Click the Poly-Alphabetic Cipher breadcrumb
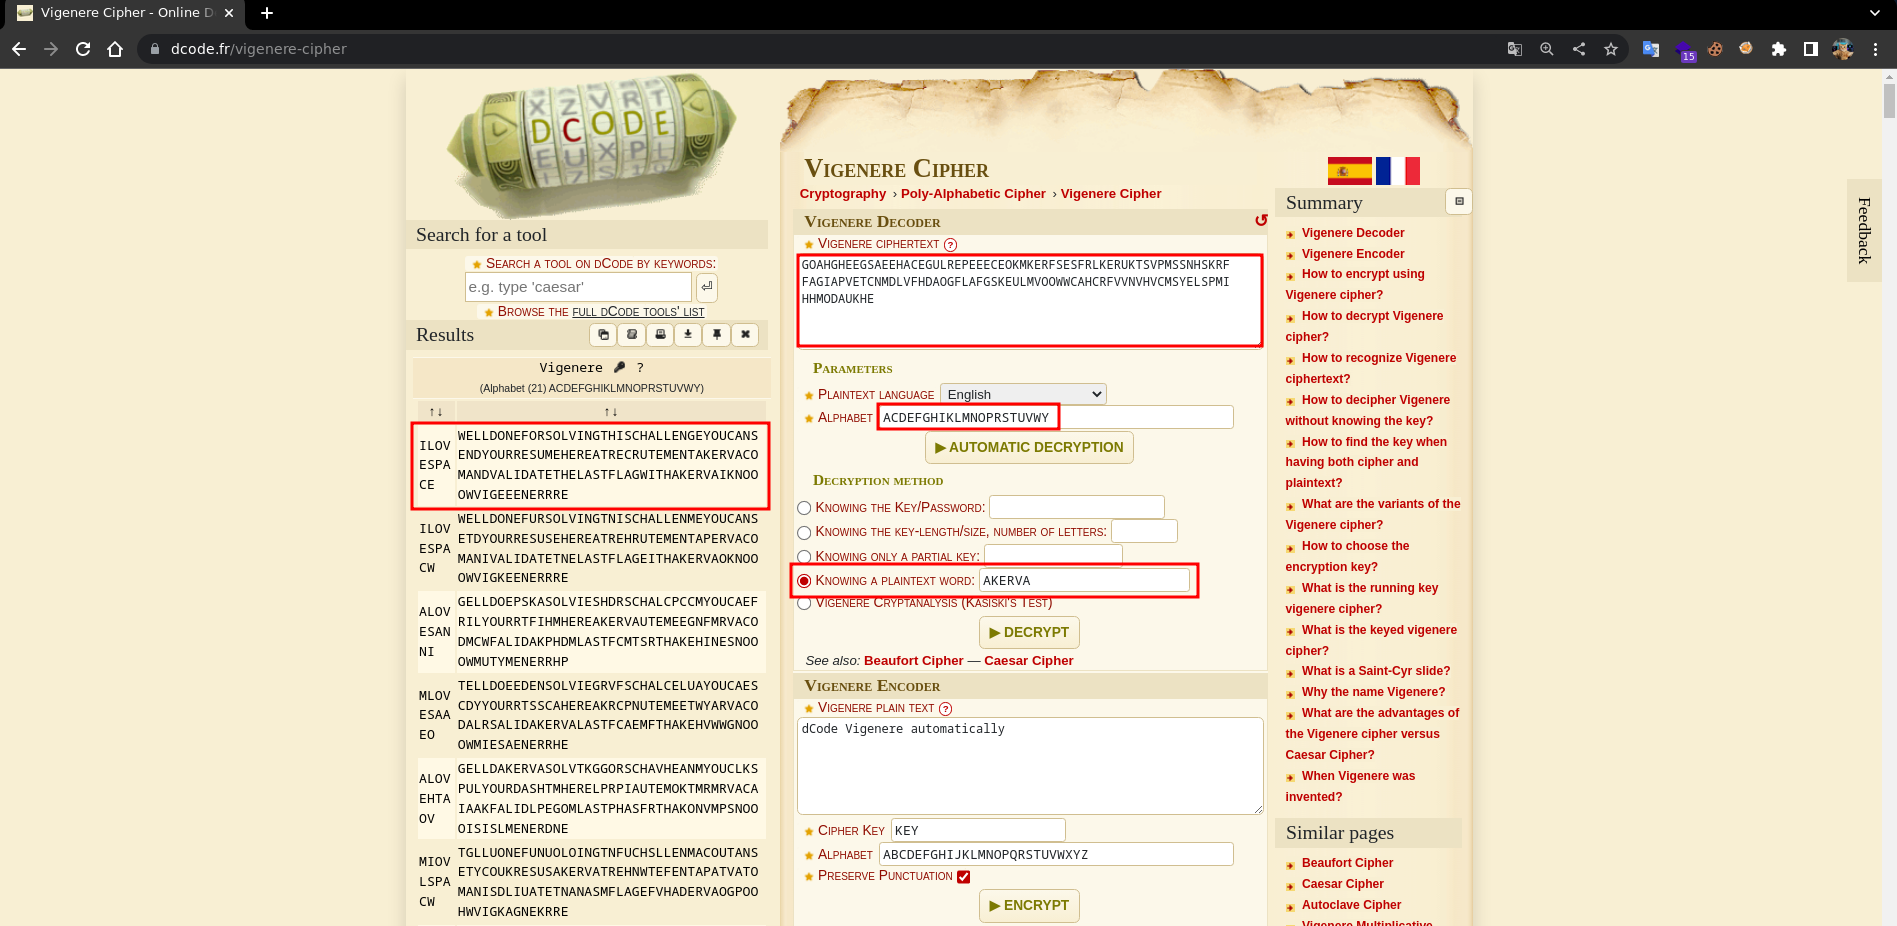Viewport: 1897px width, 926px height. (972, 194)
